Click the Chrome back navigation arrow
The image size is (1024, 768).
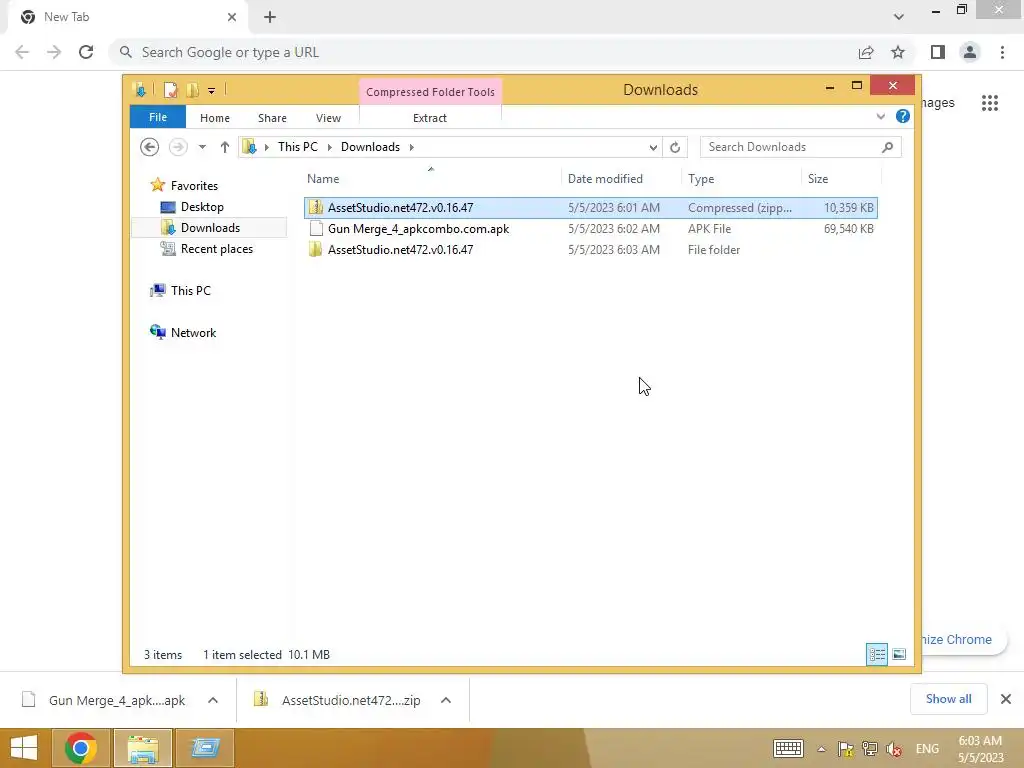pyautogui.click(x=22, y=52)
